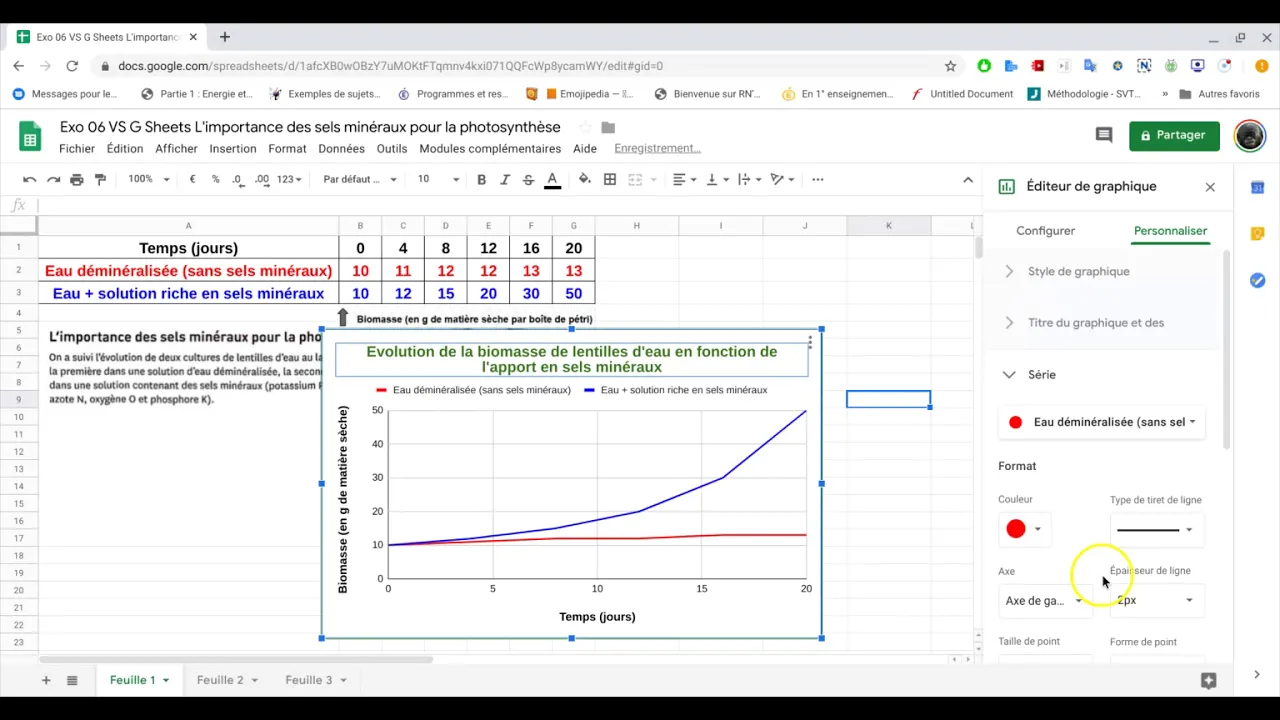Close the Éditeur de graphique panel
Screen dimensions: 1280x720
tap(1210, 187)
